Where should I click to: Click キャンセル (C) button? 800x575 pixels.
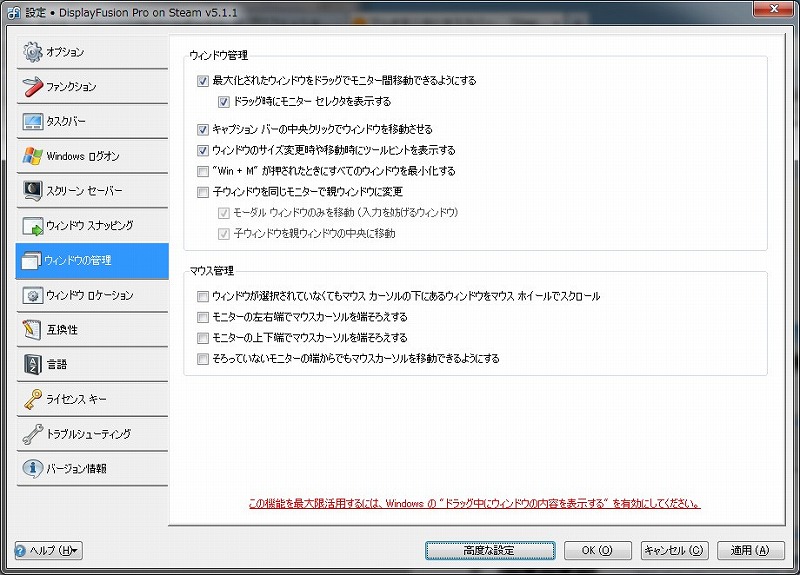pos(674,551)
